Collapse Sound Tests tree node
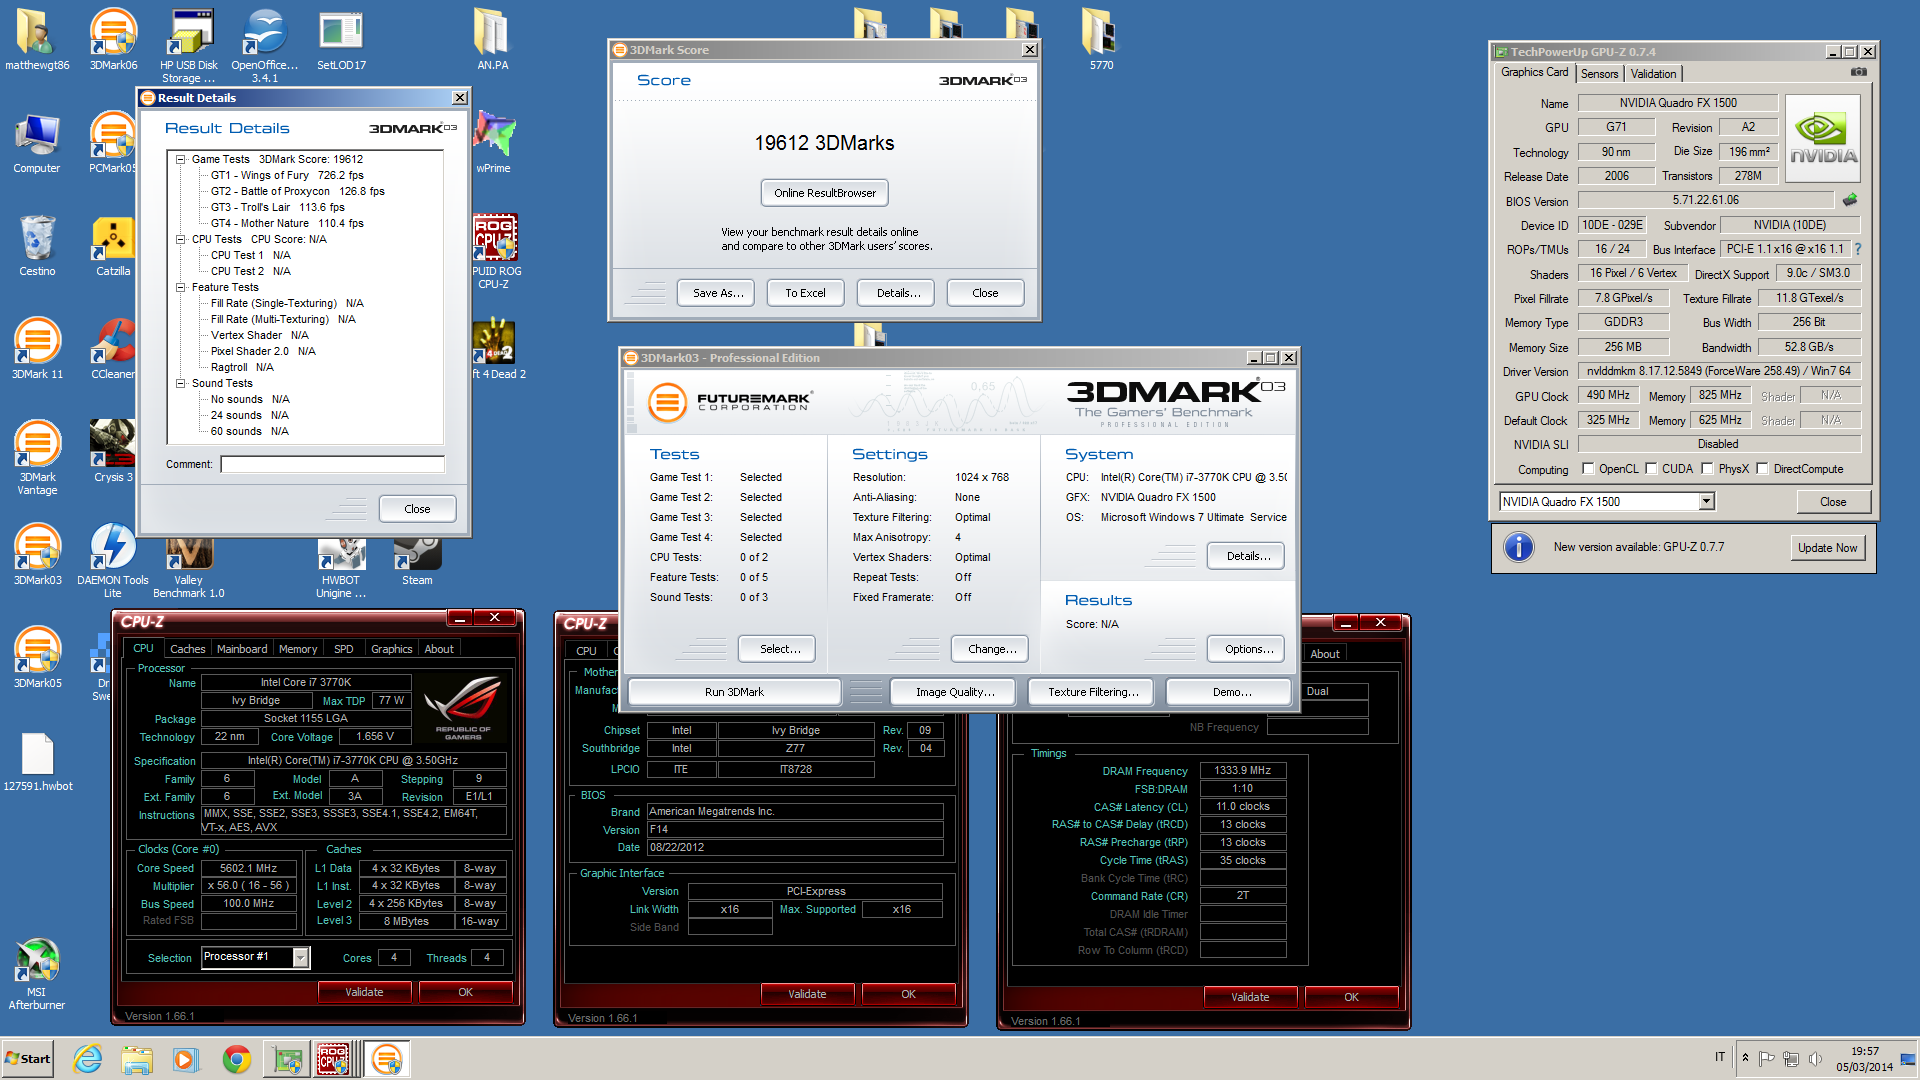The height and width of the screenshot is (1080, 1920). [x=181, y=383]
